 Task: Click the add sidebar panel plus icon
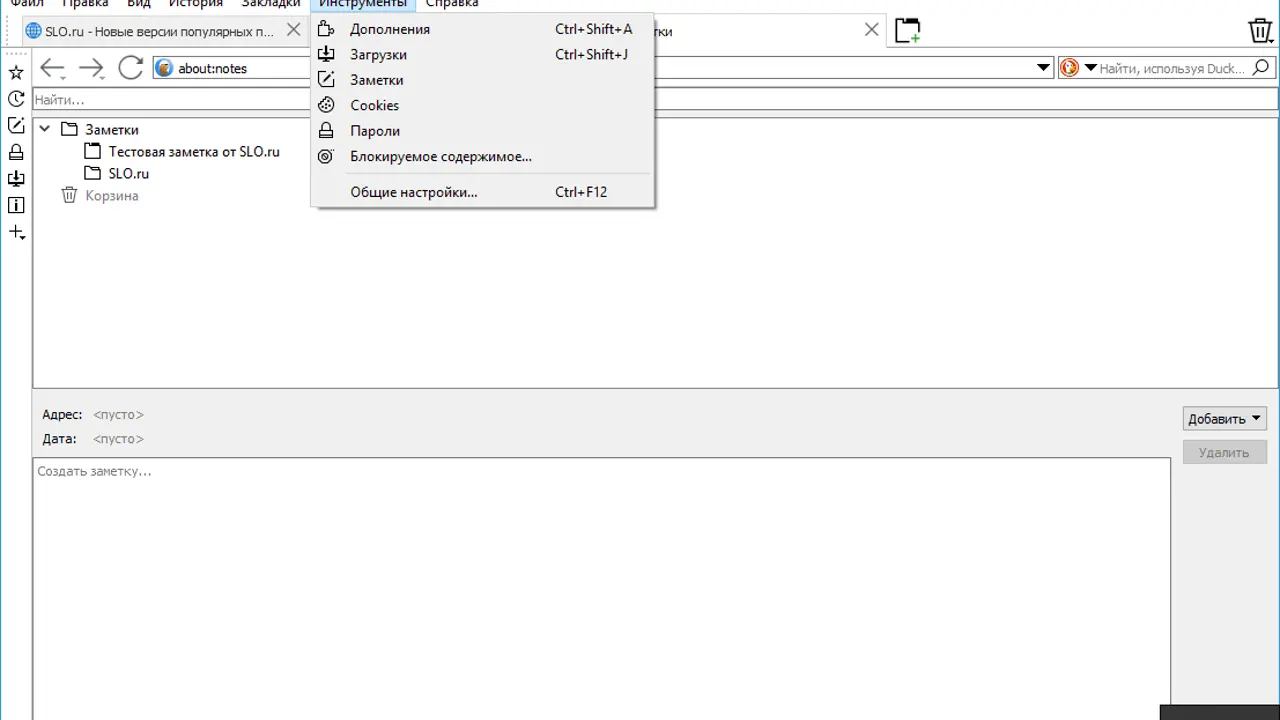[x=16, y=232]
